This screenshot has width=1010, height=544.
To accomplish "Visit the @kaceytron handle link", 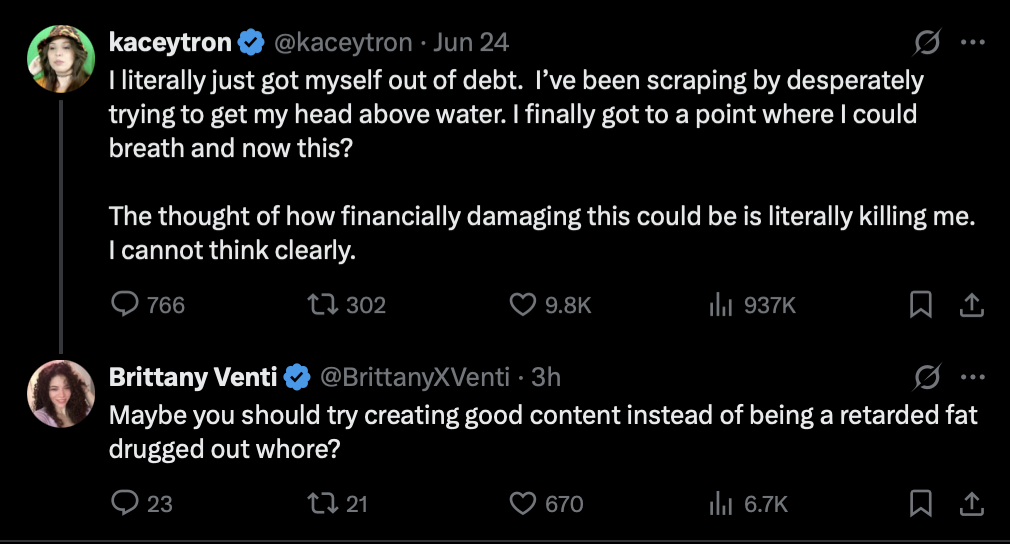I will pyautogui.click(x=343, y=42).
